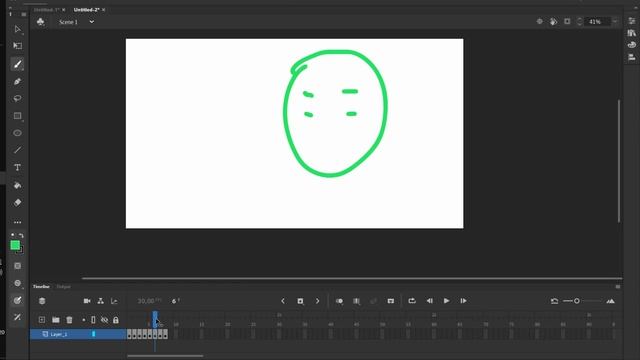Screen dimensions: 640x360
Task: Select the Pen tool
Action: (17, 81)
